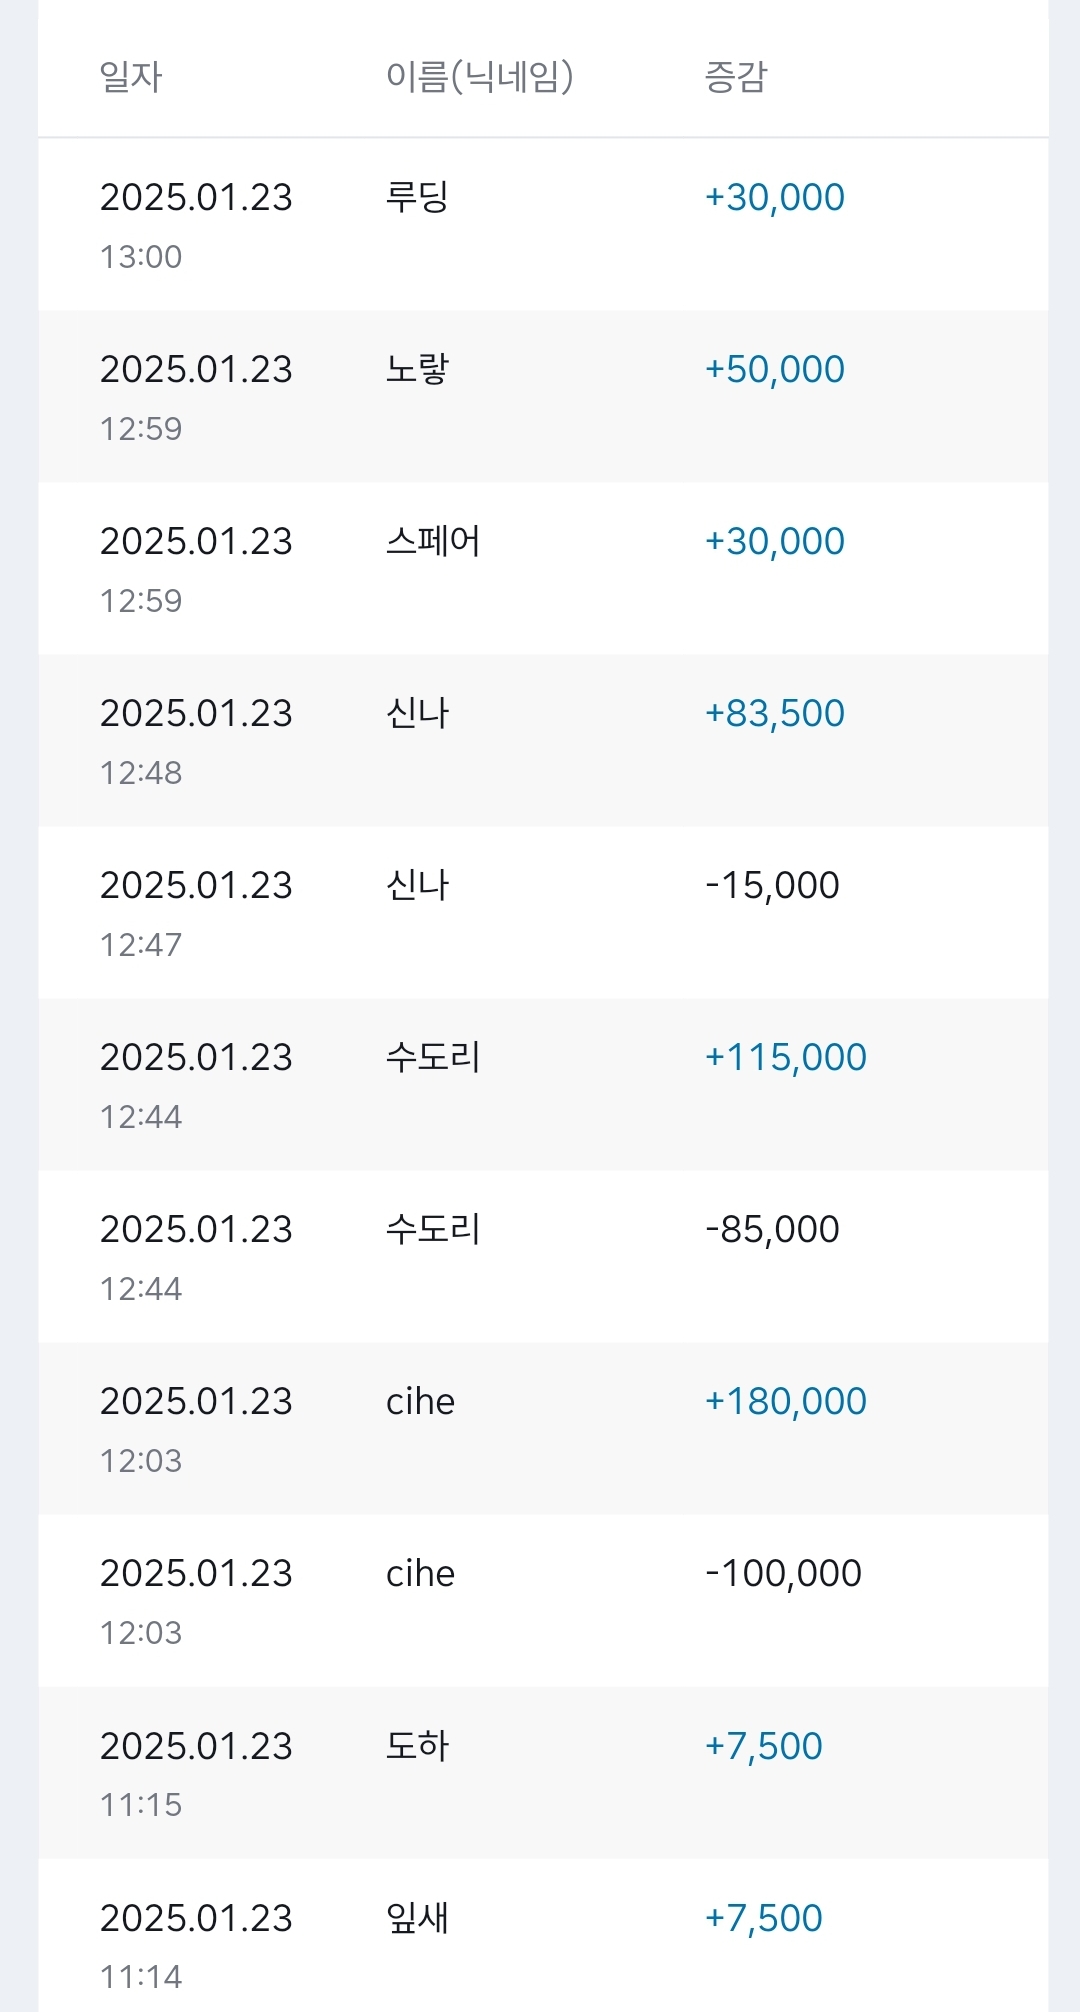Click the 11:14 timestamp
Image resolution: width=1080 pixels, height=2012 pixels.
(141, 1977)
